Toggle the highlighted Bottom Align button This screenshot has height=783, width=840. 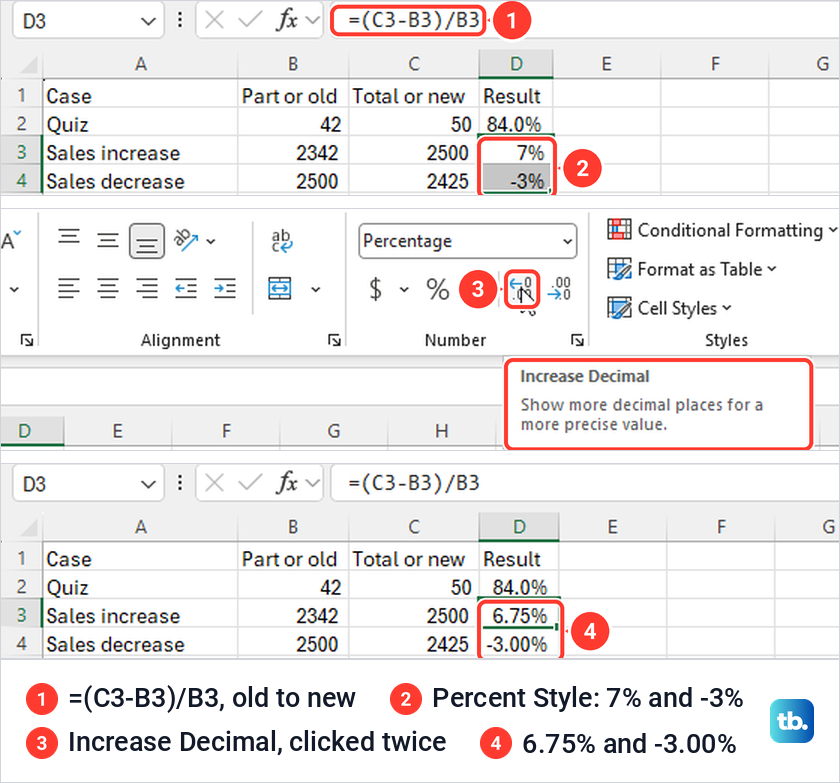click(147, 241)
